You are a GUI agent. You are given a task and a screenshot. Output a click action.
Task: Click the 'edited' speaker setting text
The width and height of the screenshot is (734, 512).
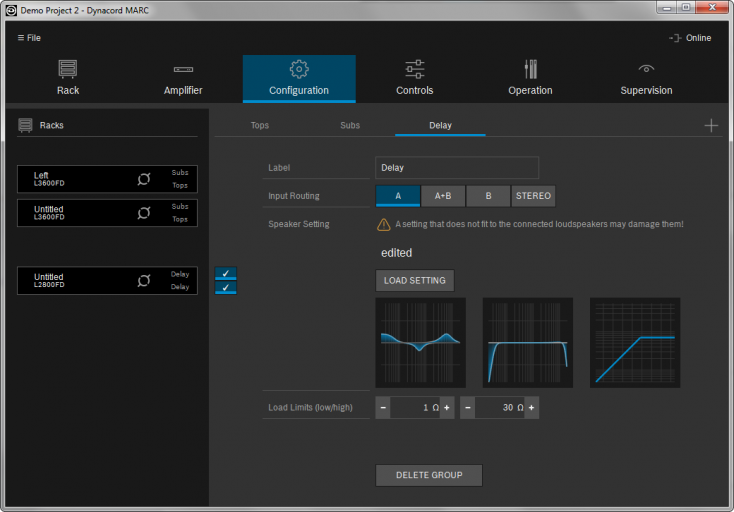tap(396, 253)
